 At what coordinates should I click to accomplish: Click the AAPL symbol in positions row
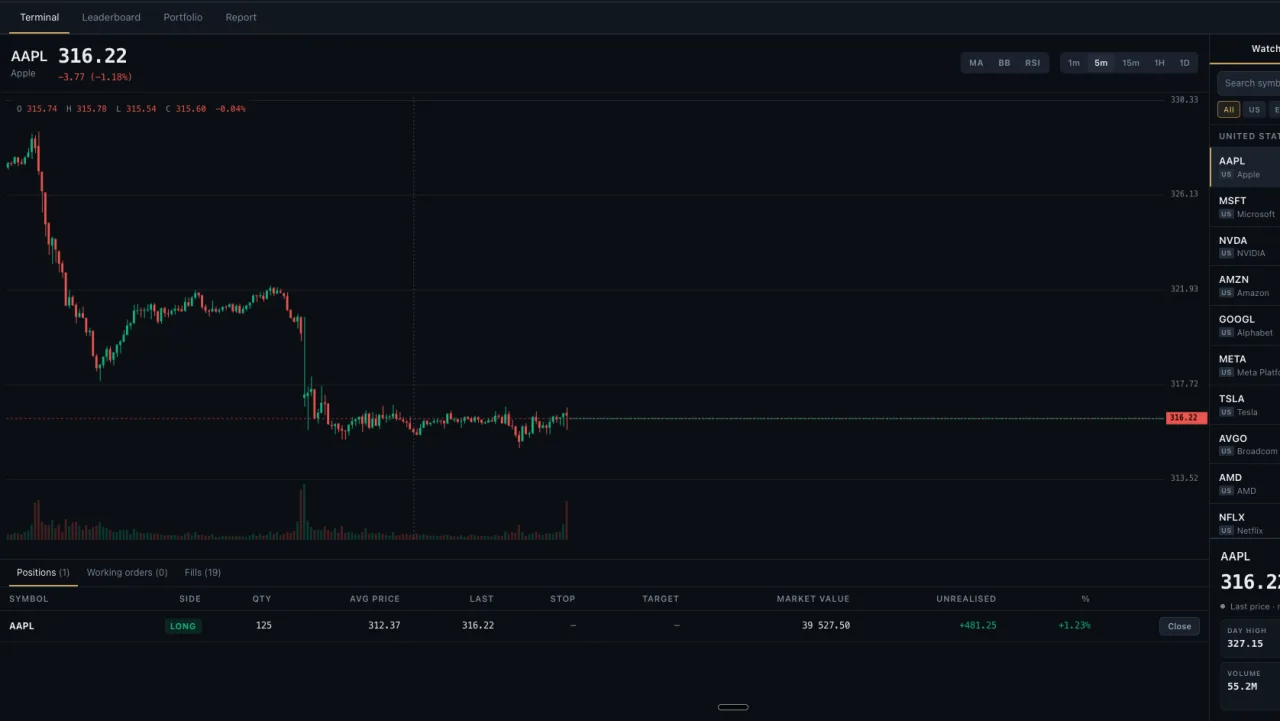(x=22, y=626)
